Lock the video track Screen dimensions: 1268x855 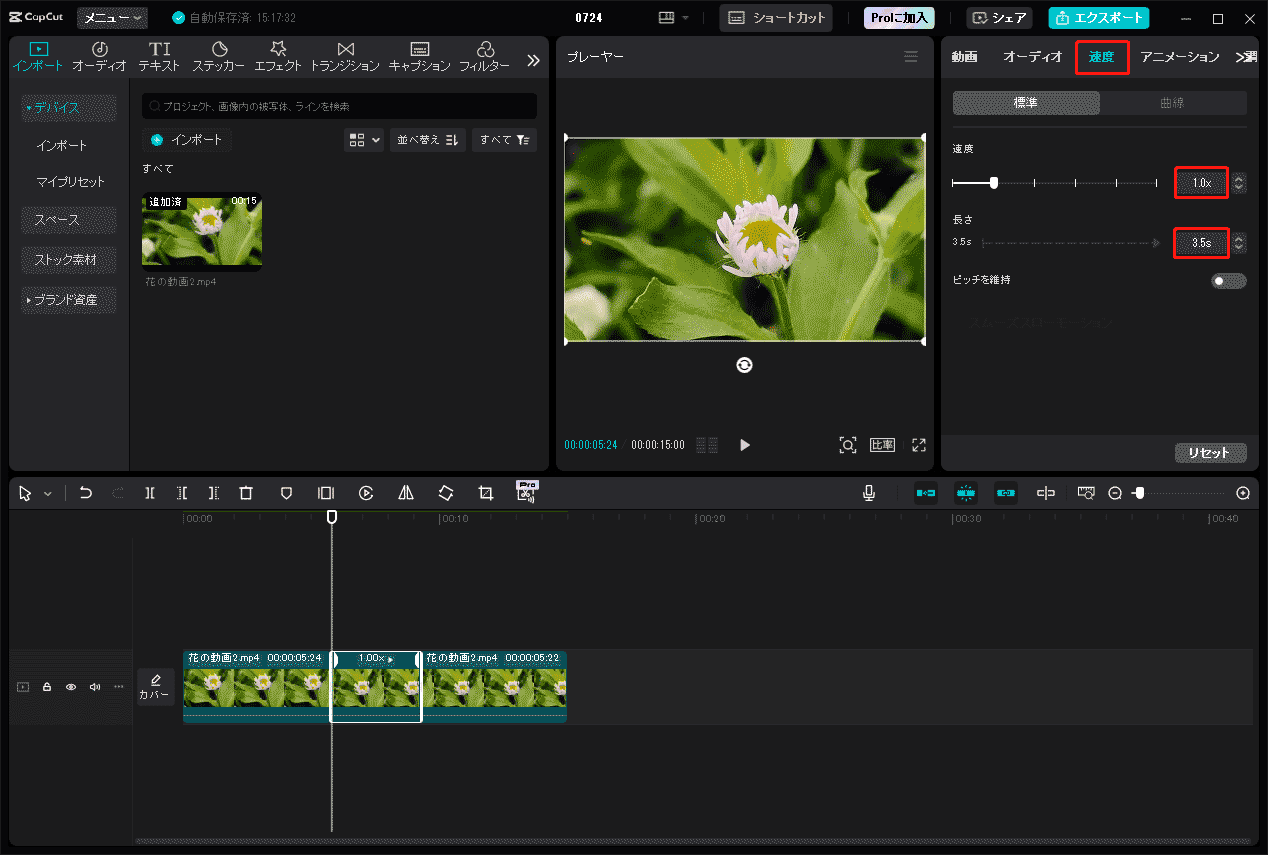[x=47, y=687]
